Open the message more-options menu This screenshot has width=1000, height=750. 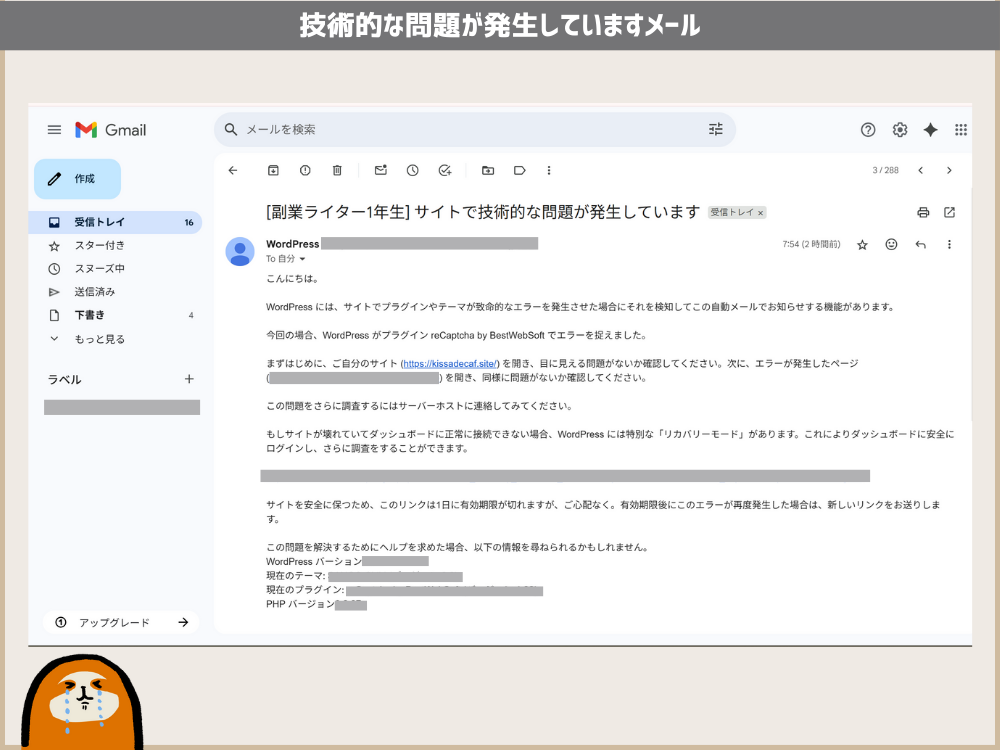[x=949, y=244]
